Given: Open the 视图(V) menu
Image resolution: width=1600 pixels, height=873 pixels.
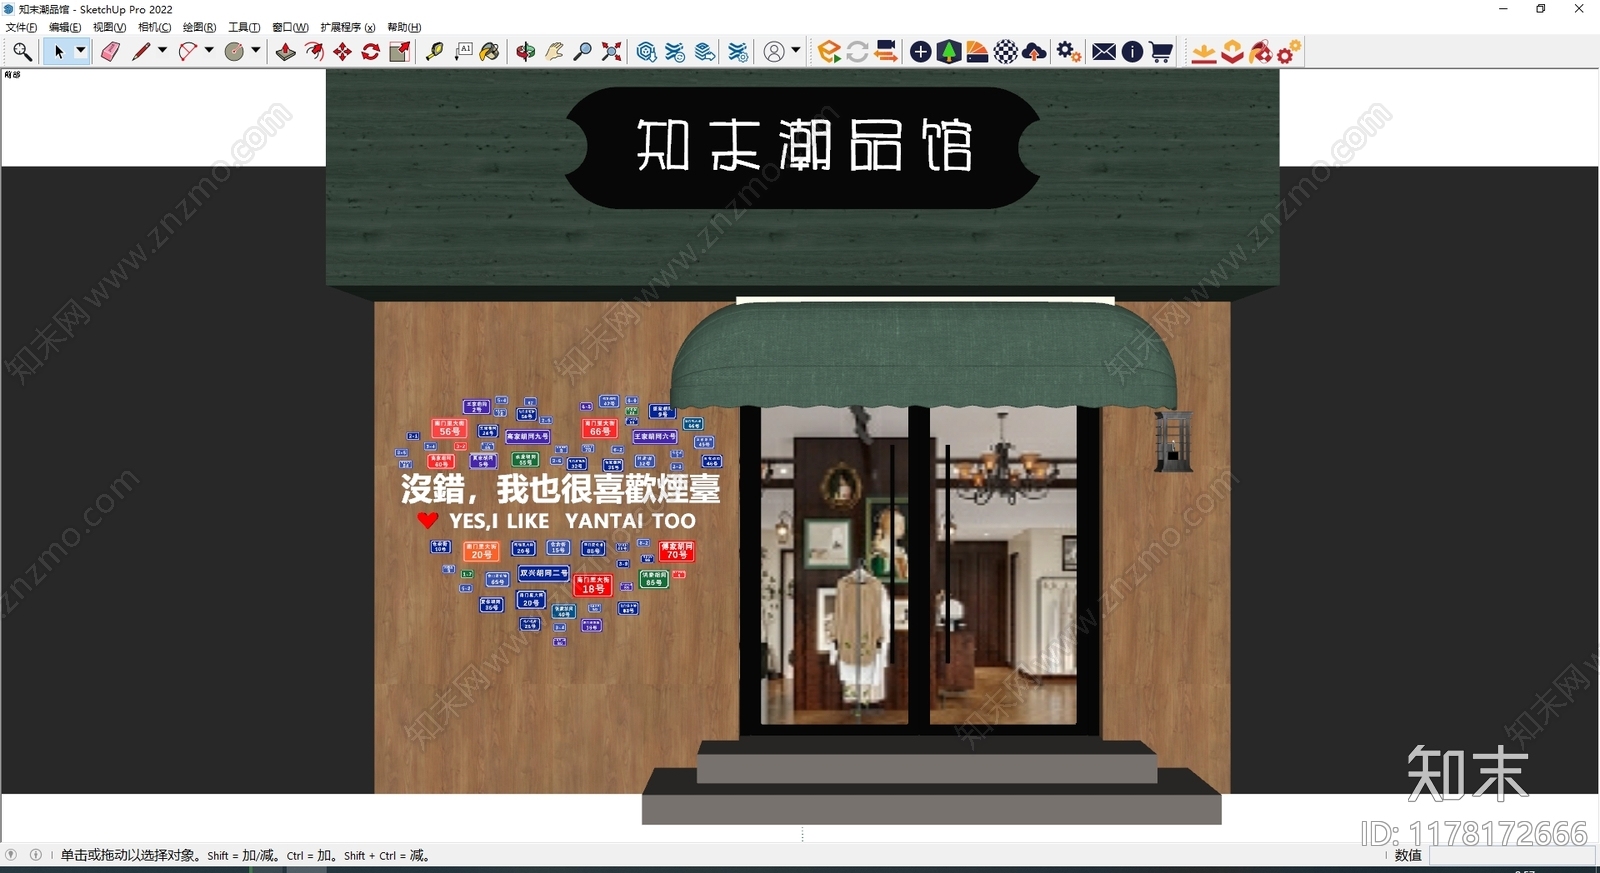Looking at the screenshot, I should click(x=109, y=27).
